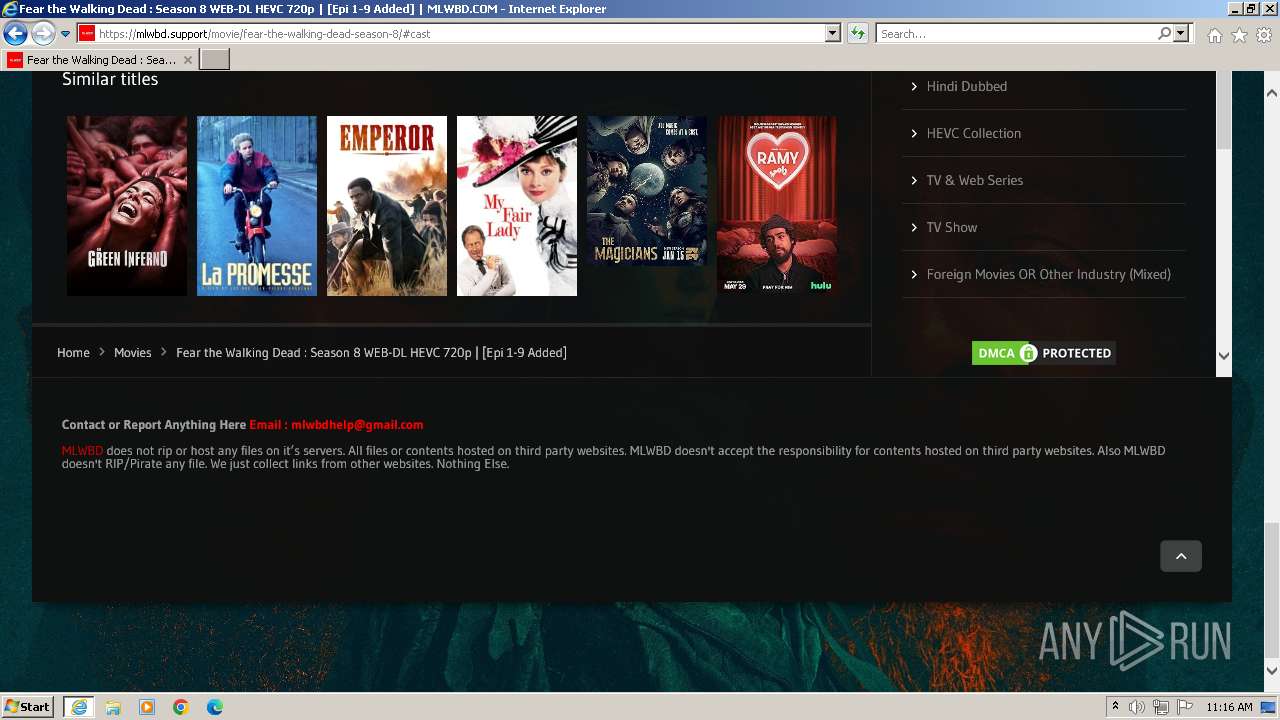Image resolution: width=1280 pixels, height=720 pixels.
Task: Click the magnifier search icon
Action: pyautogui.click(x=1164, y=33)
